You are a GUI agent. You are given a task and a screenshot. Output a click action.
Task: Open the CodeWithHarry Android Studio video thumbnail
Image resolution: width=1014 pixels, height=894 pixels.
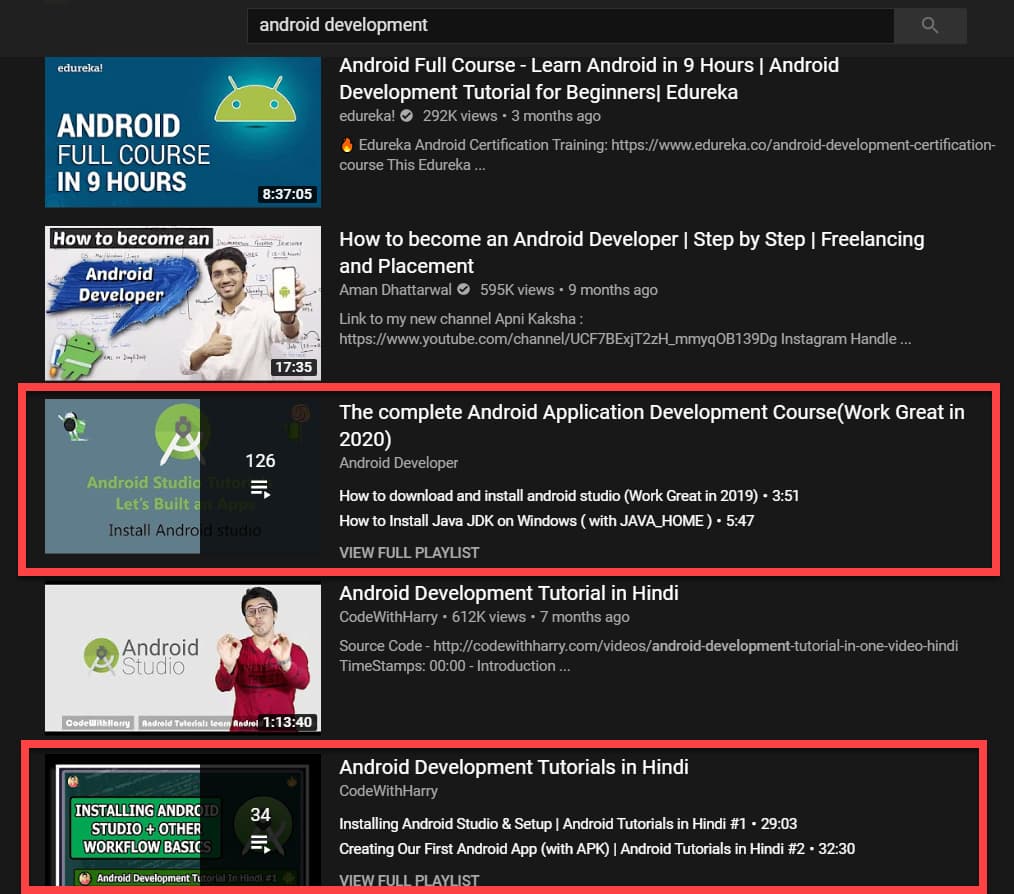pos(183,659)
